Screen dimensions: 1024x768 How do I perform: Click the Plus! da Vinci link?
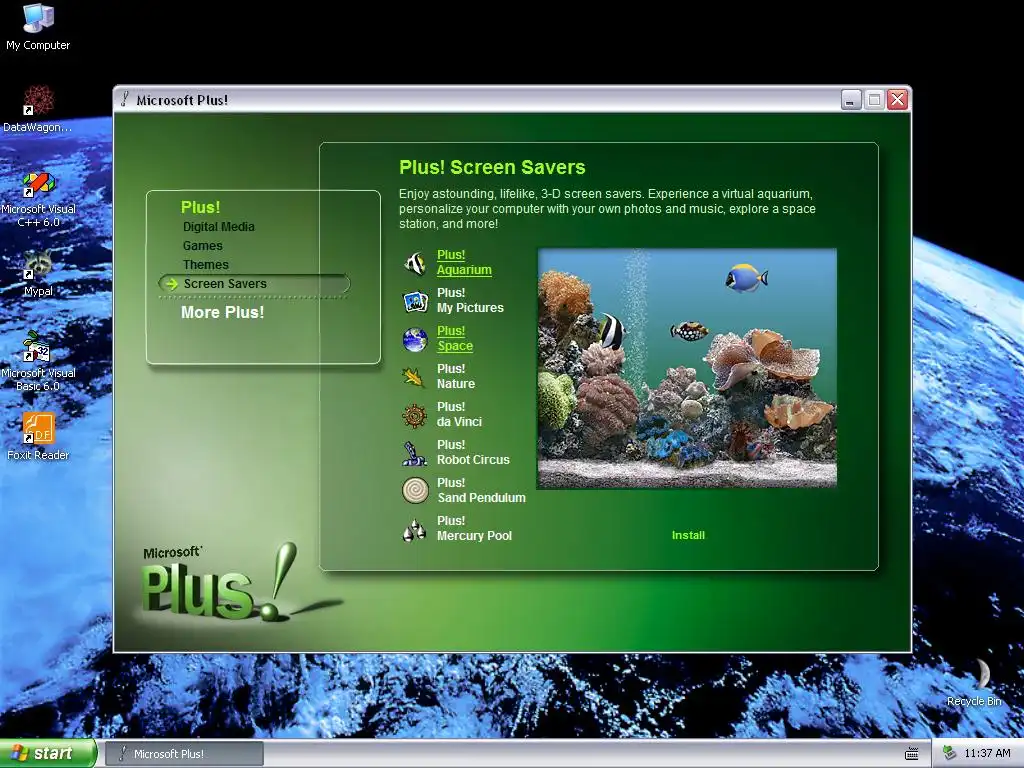point(459,414)
